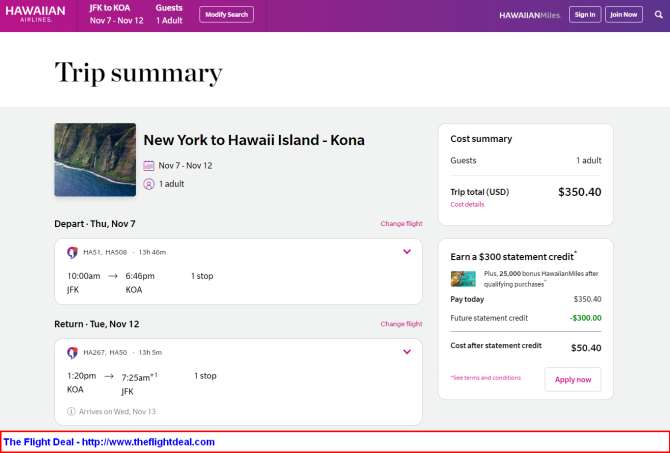
Task: Expand the departing flight HA51 details chevron
Action: [x=407, y=252]
